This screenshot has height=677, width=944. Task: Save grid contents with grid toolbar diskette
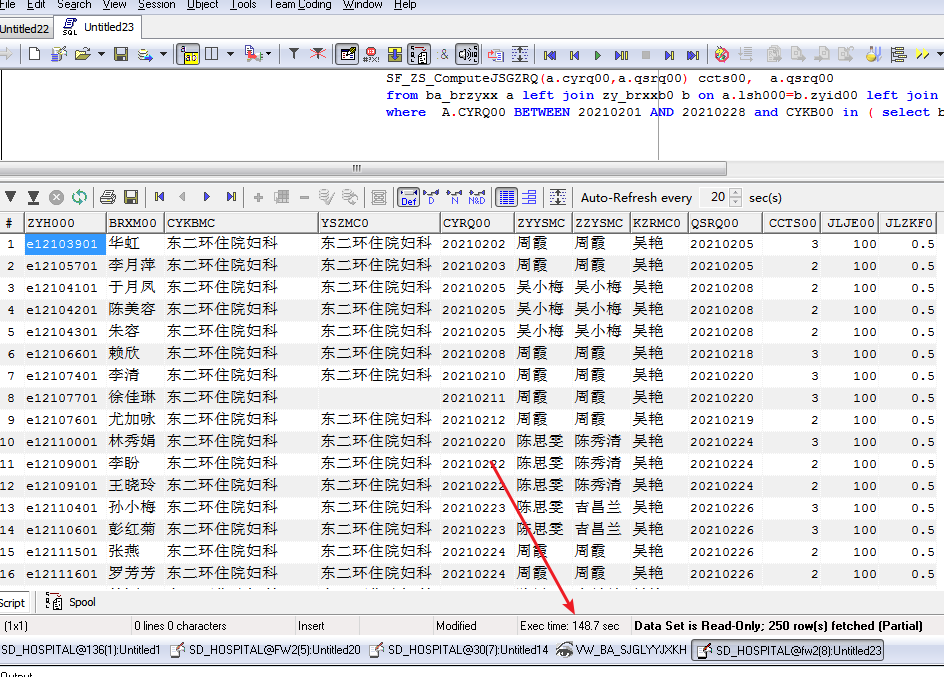coord(130,197)
